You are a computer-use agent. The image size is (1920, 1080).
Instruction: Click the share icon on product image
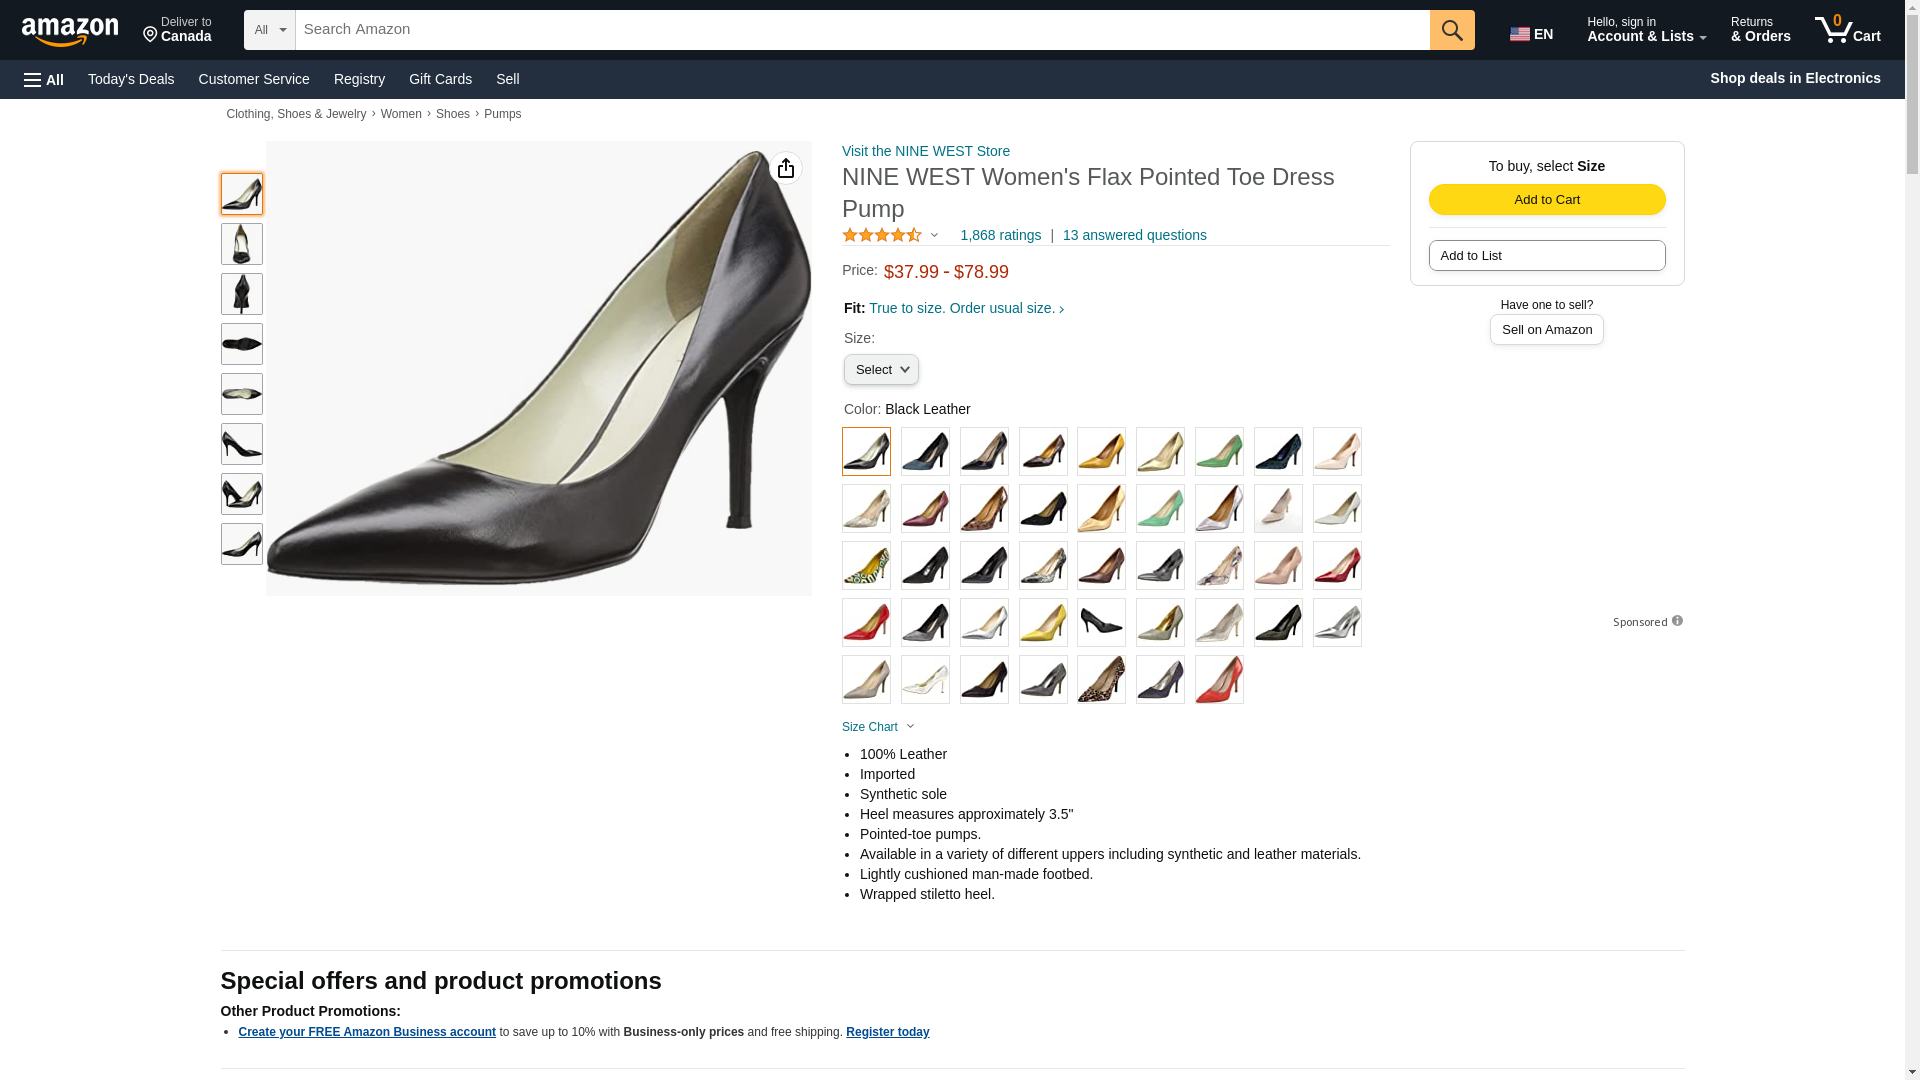tap(785, 168)
